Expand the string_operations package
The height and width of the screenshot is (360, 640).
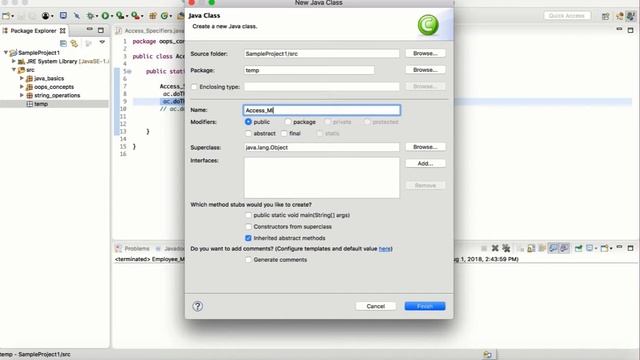(x=22, y=95)
